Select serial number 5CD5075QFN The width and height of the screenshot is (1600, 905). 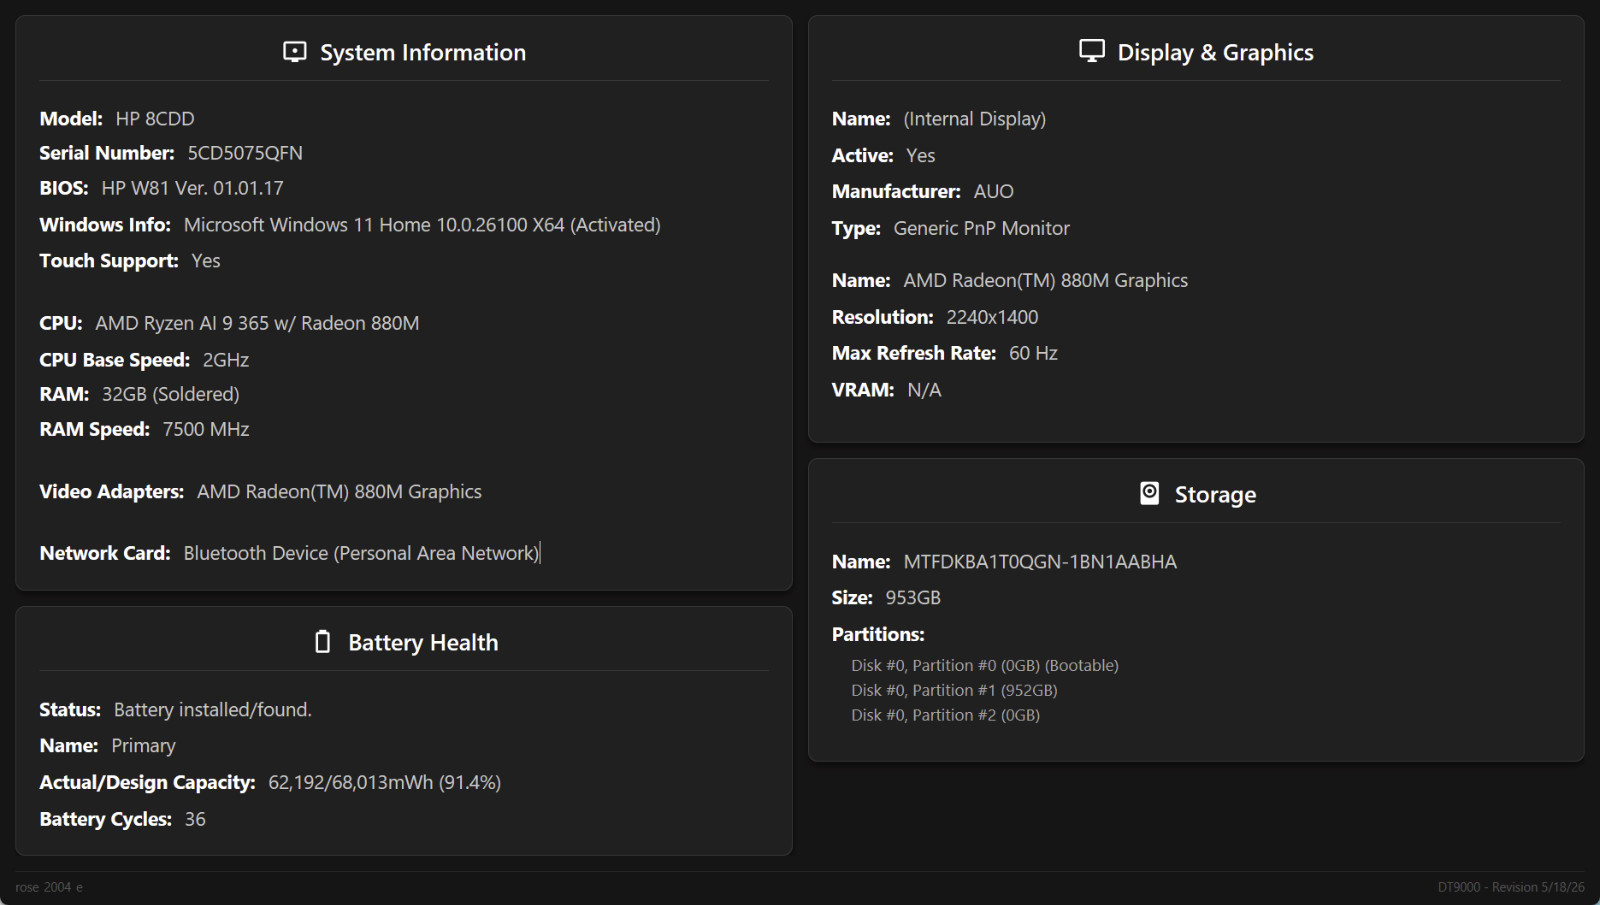click(x=245, y=153)
